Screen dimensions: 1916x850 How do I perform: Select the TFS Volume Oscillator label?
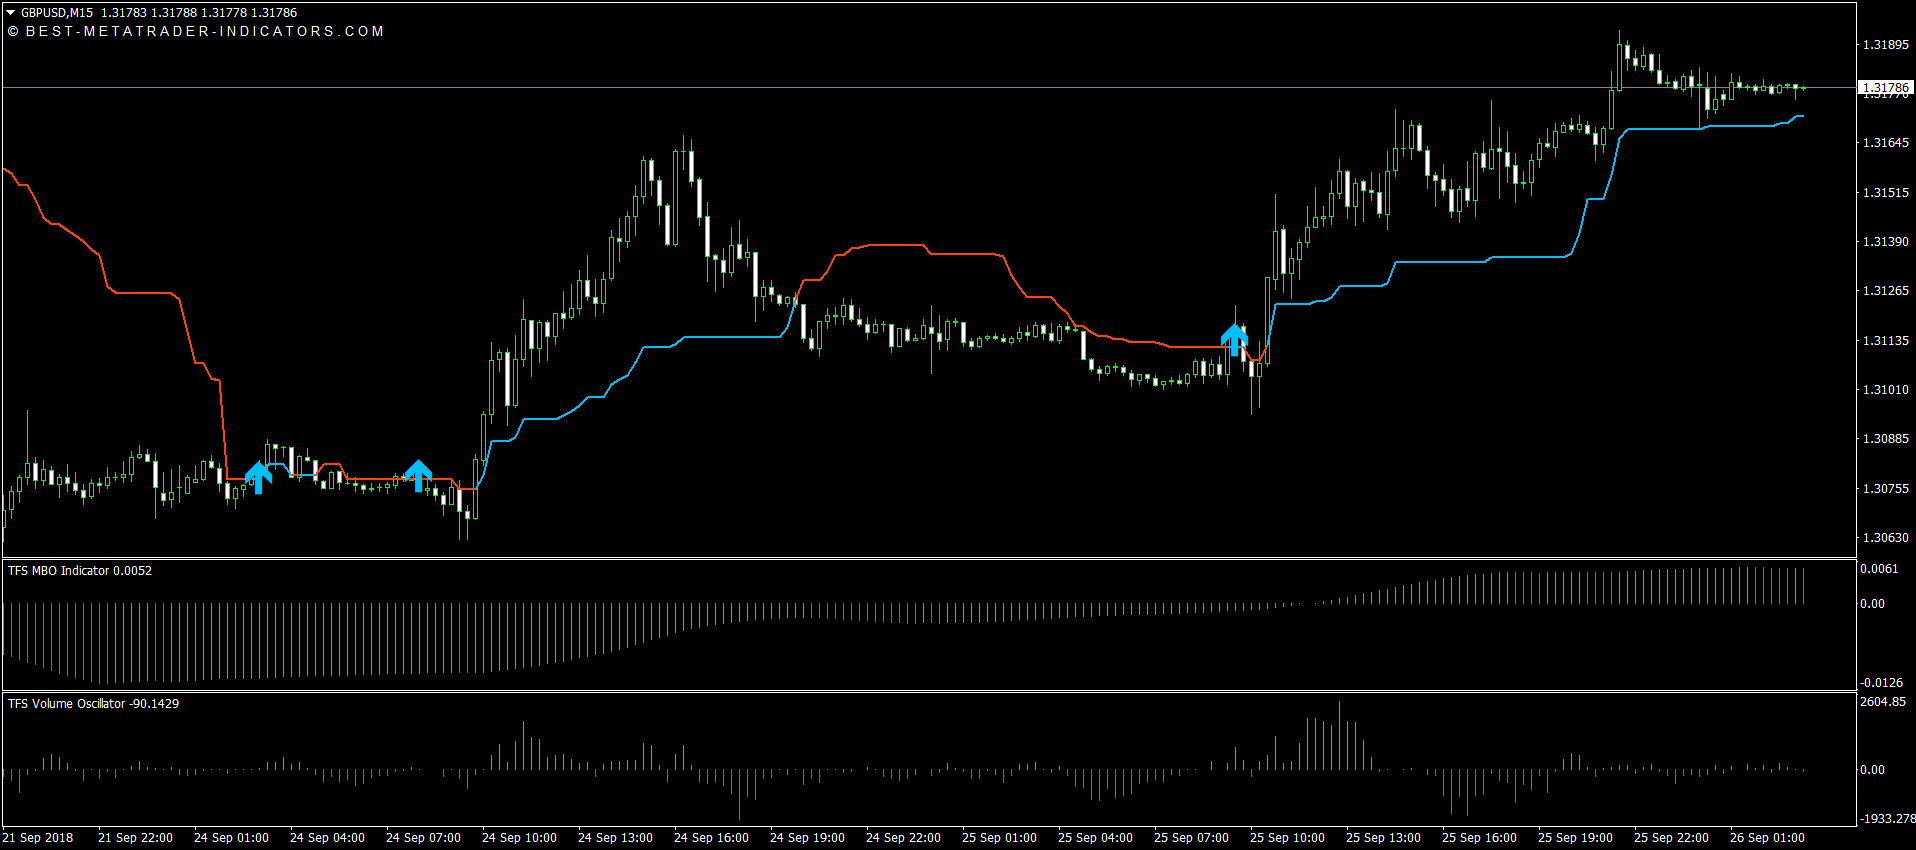93,704
